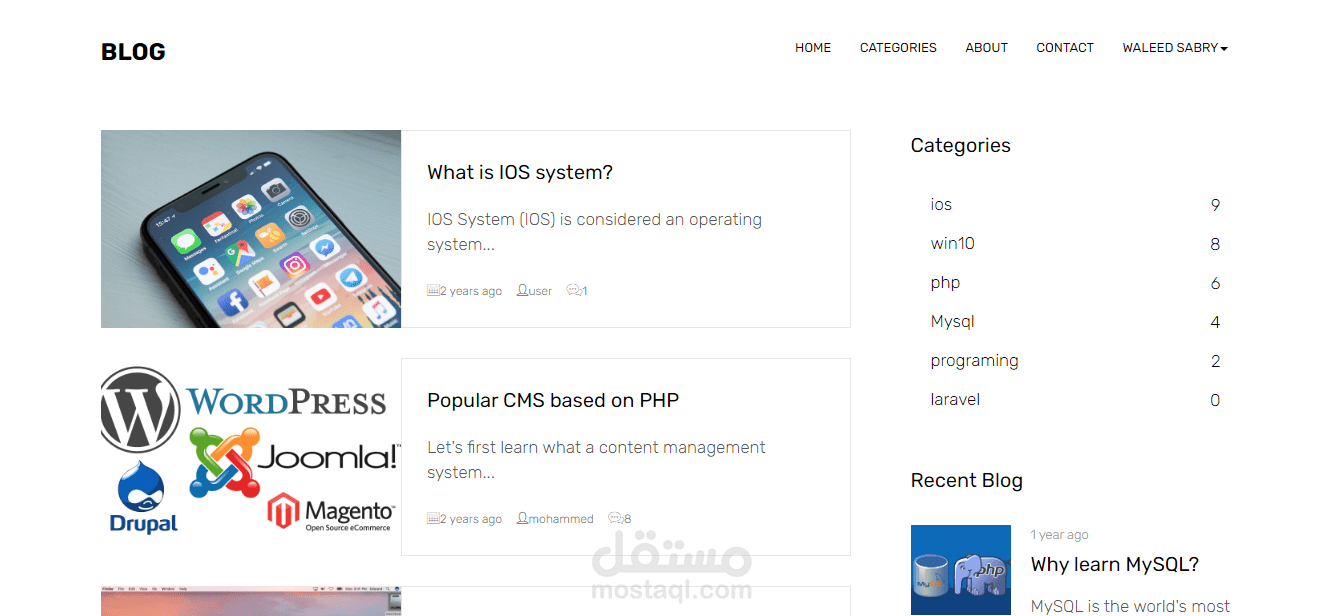Select the laravel category

[955, 399]
